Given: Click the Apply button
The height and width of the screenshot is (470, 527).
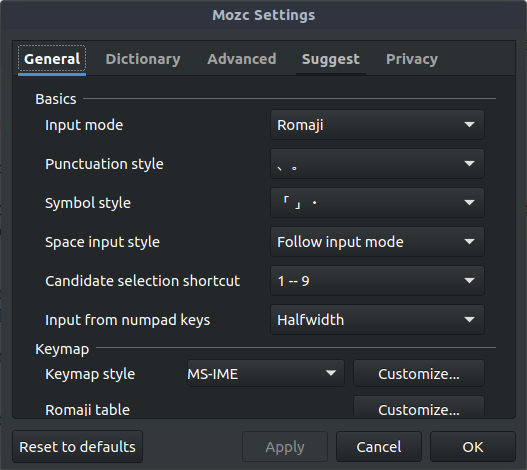Looking at the screenshot, I should [285, 447].
